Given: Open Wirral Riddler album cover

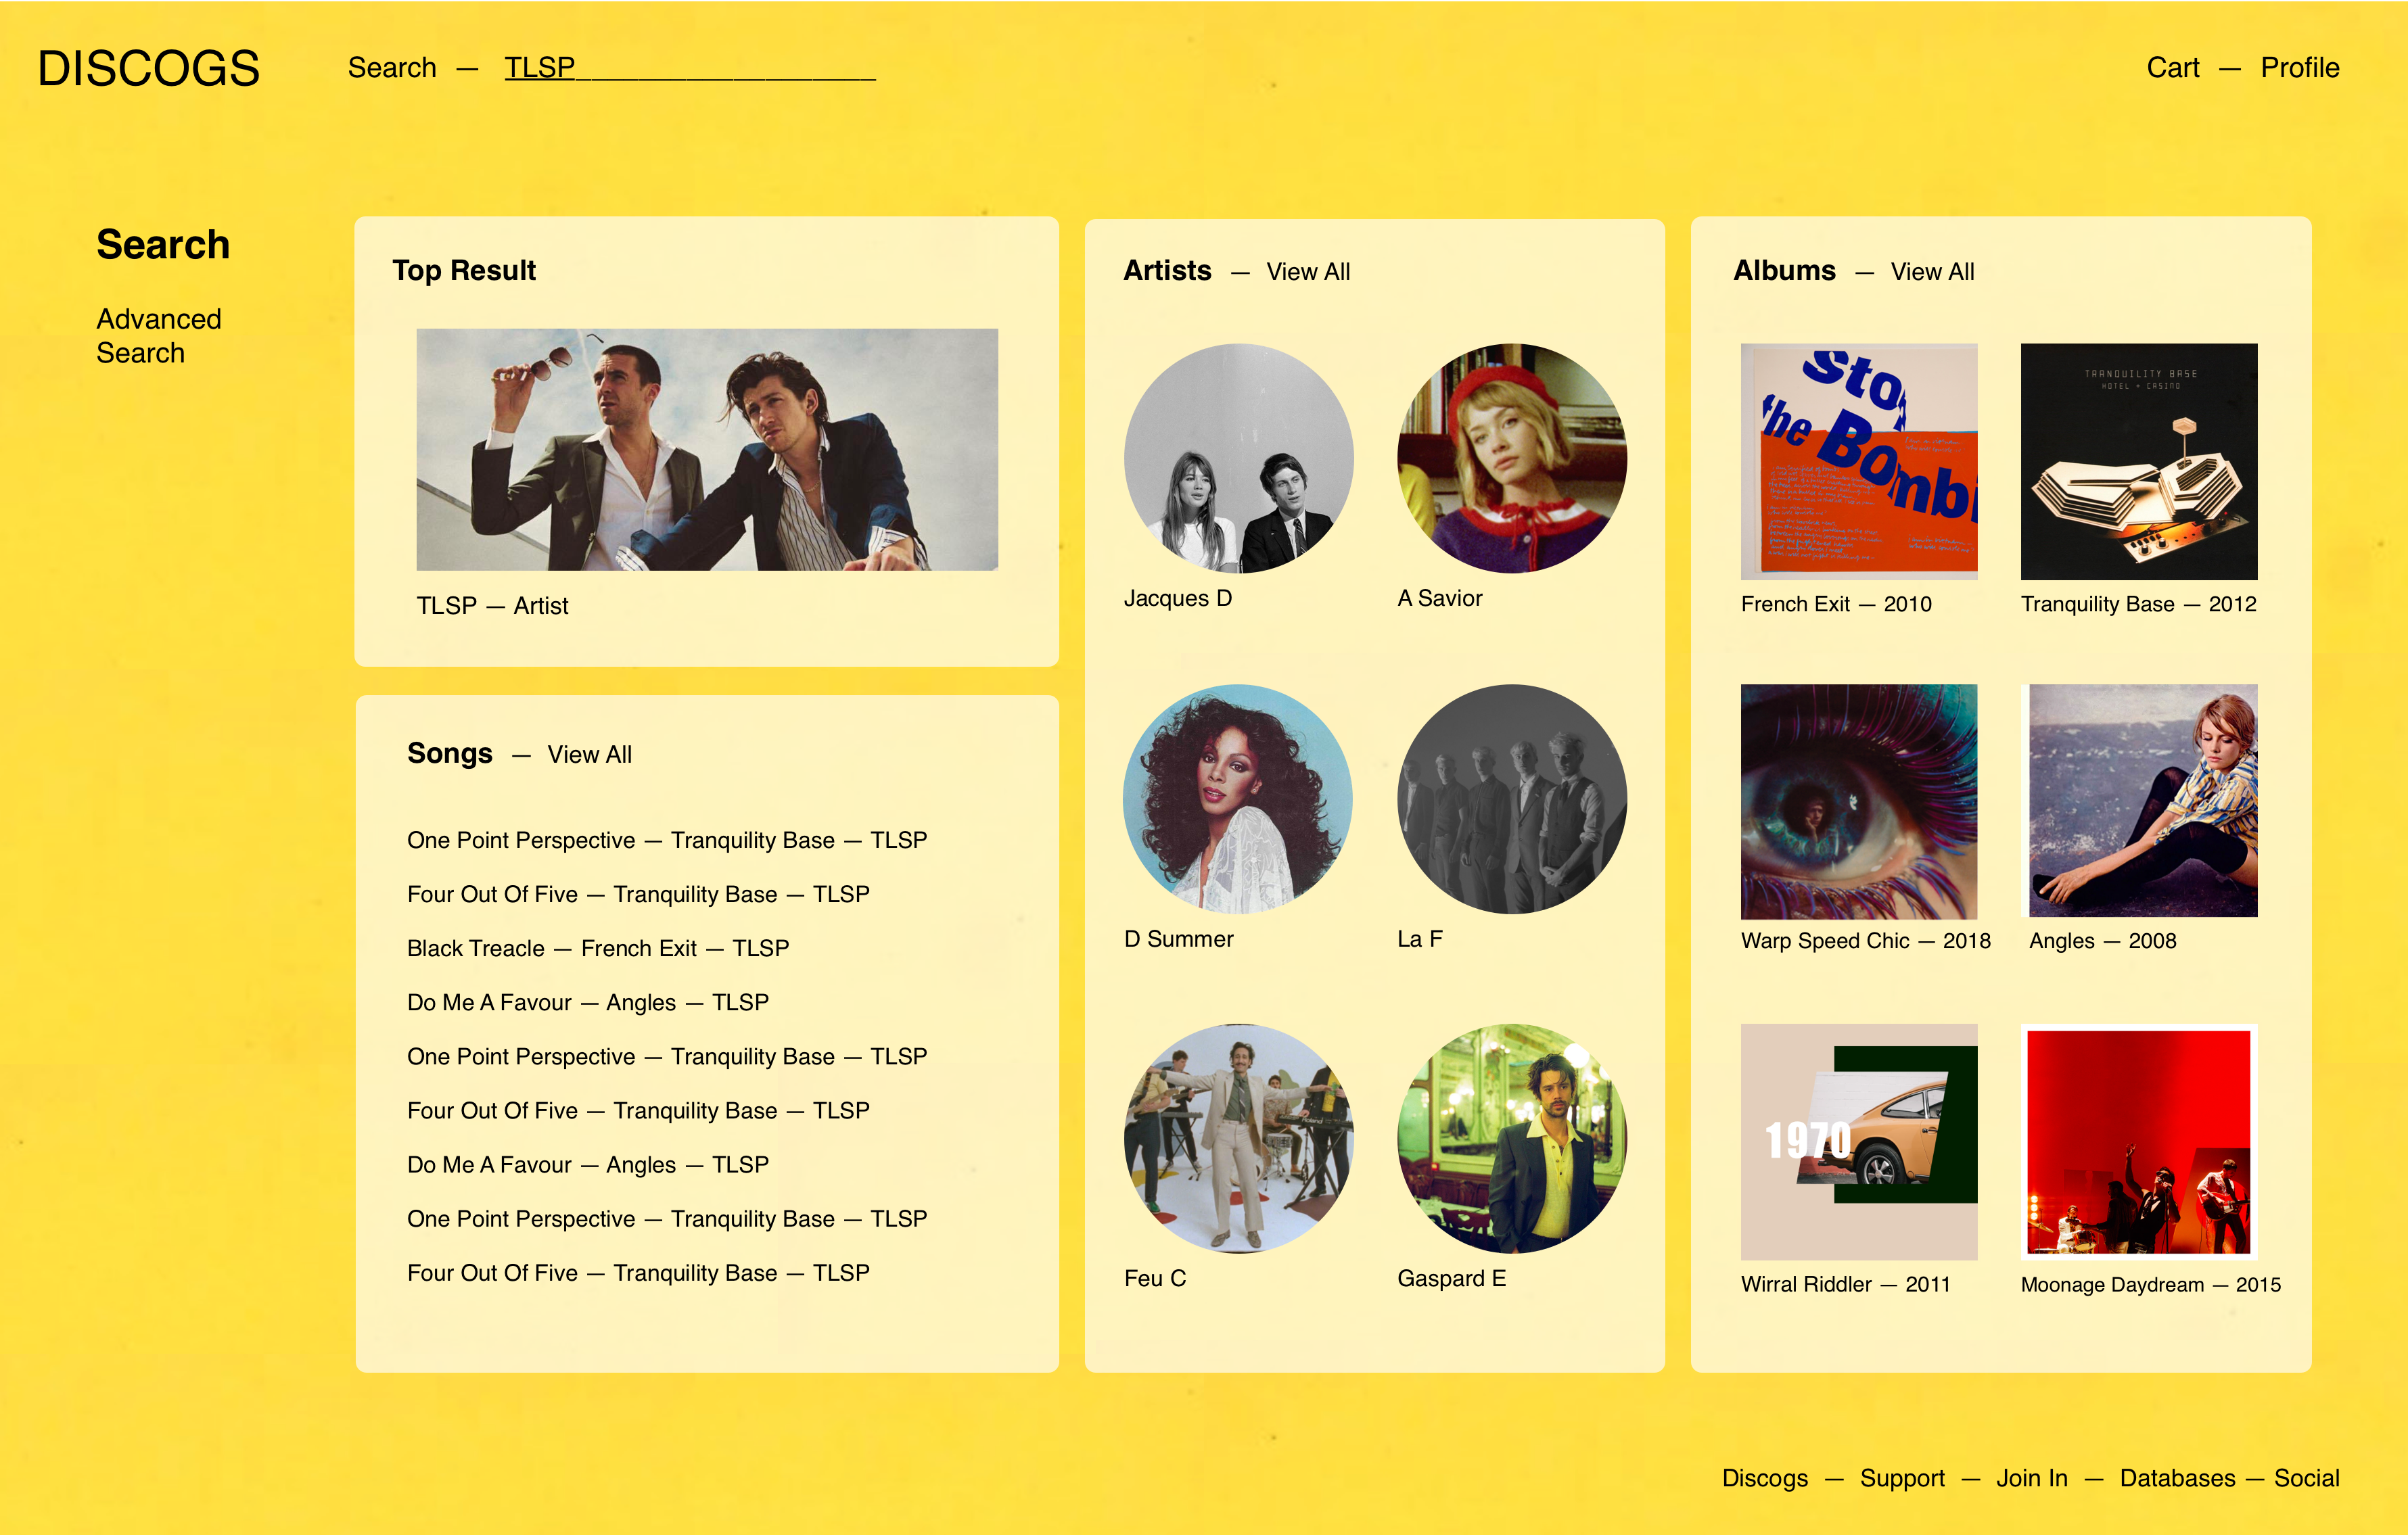Looking at the screenshot, I should 1859,1141.
